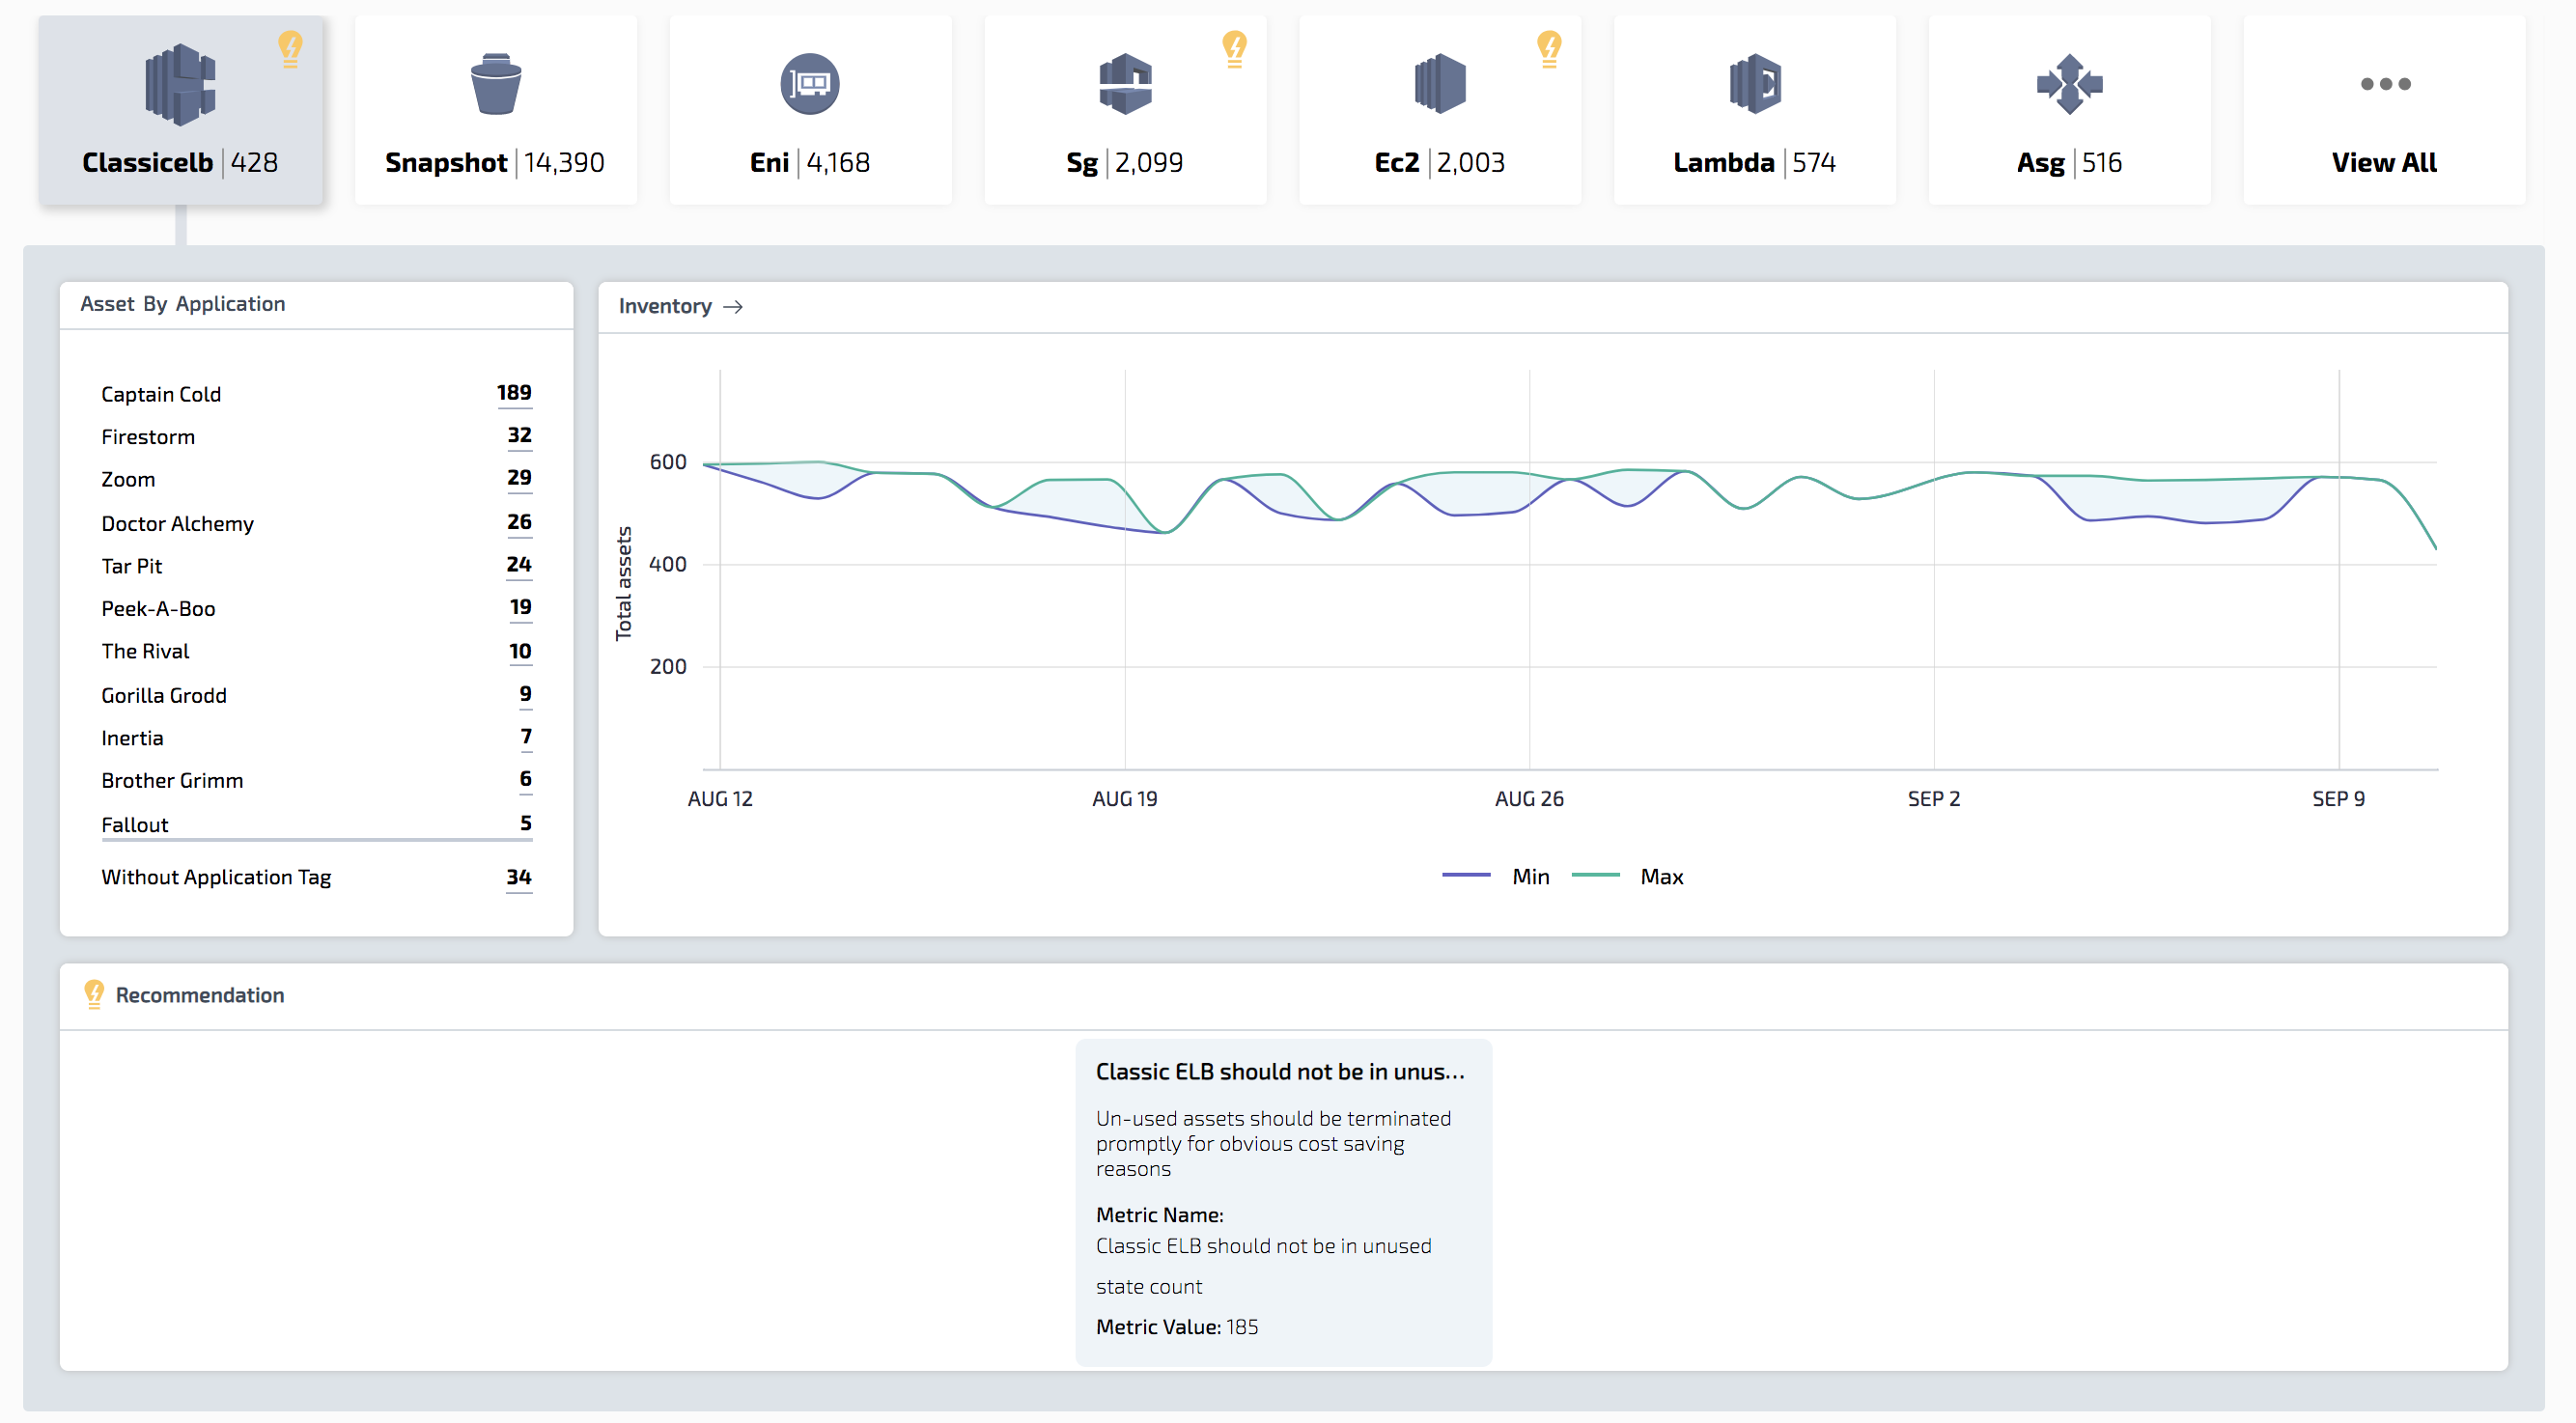Click the Recommendation lightbulb icon
The height and width of the screenshot is (1423, 2576).
point(94,994)
